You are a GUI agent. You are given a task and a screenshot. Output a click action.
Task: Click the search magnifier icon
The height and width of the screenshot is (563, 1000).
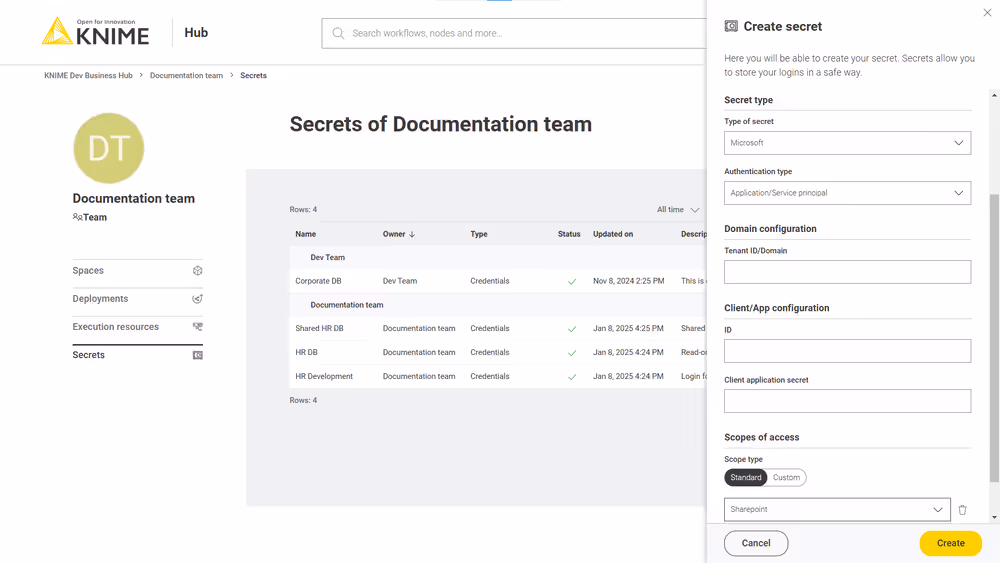pyautogui.click(x=338, y=33)
